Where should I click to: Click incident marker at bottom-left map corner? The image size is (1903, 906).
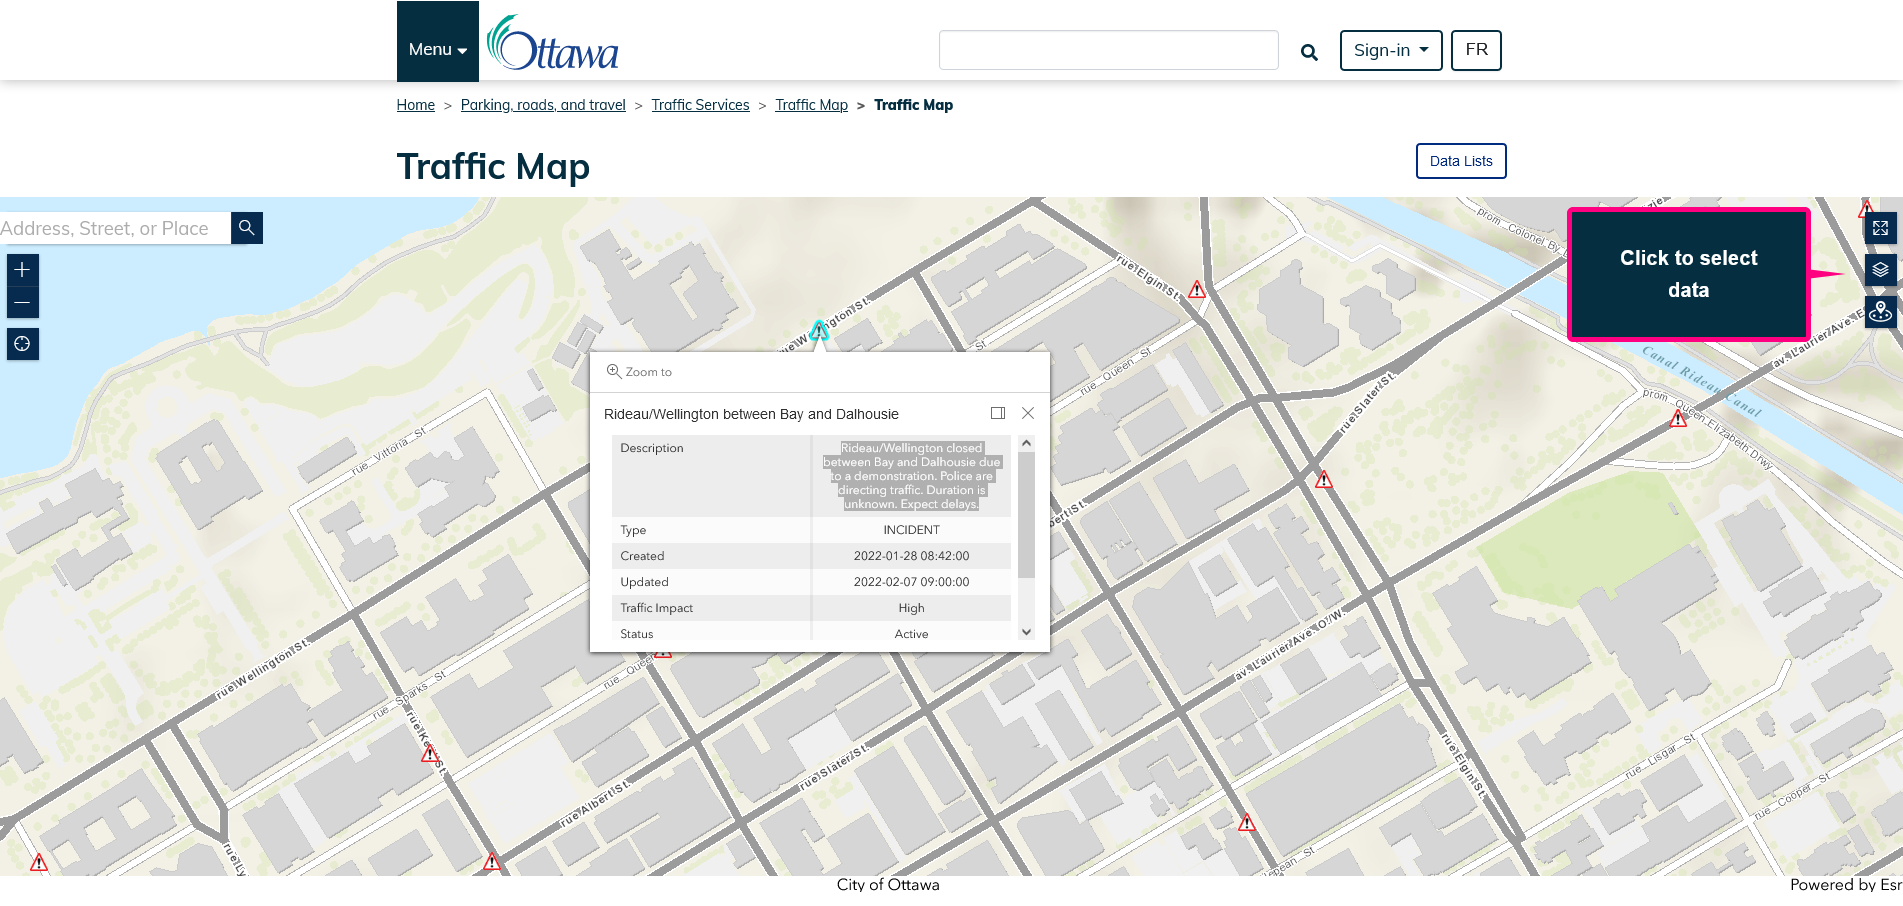tap(39, 862)
